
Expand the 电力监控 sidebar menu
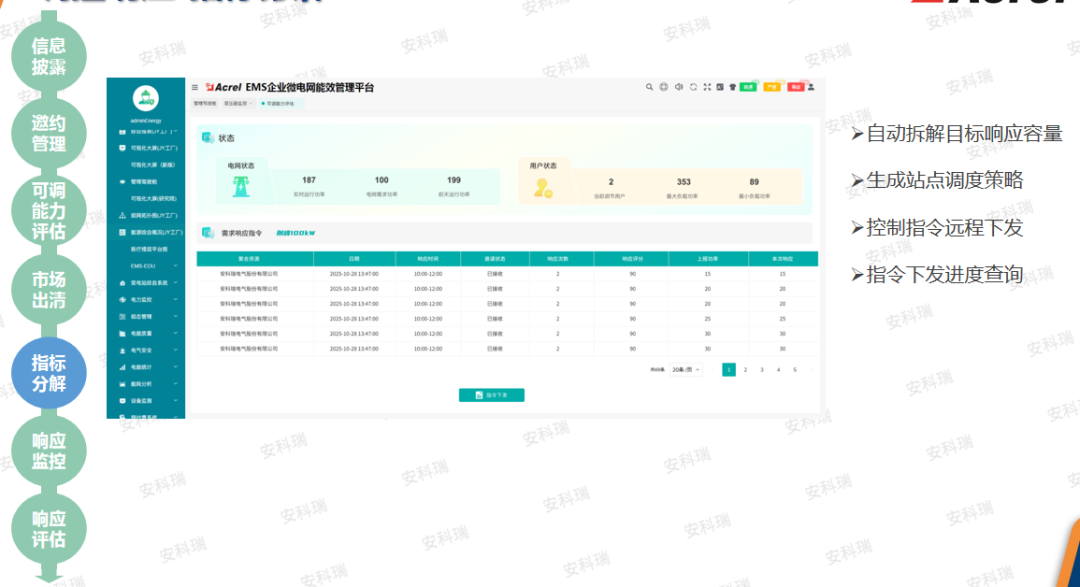tap(146, 300)
